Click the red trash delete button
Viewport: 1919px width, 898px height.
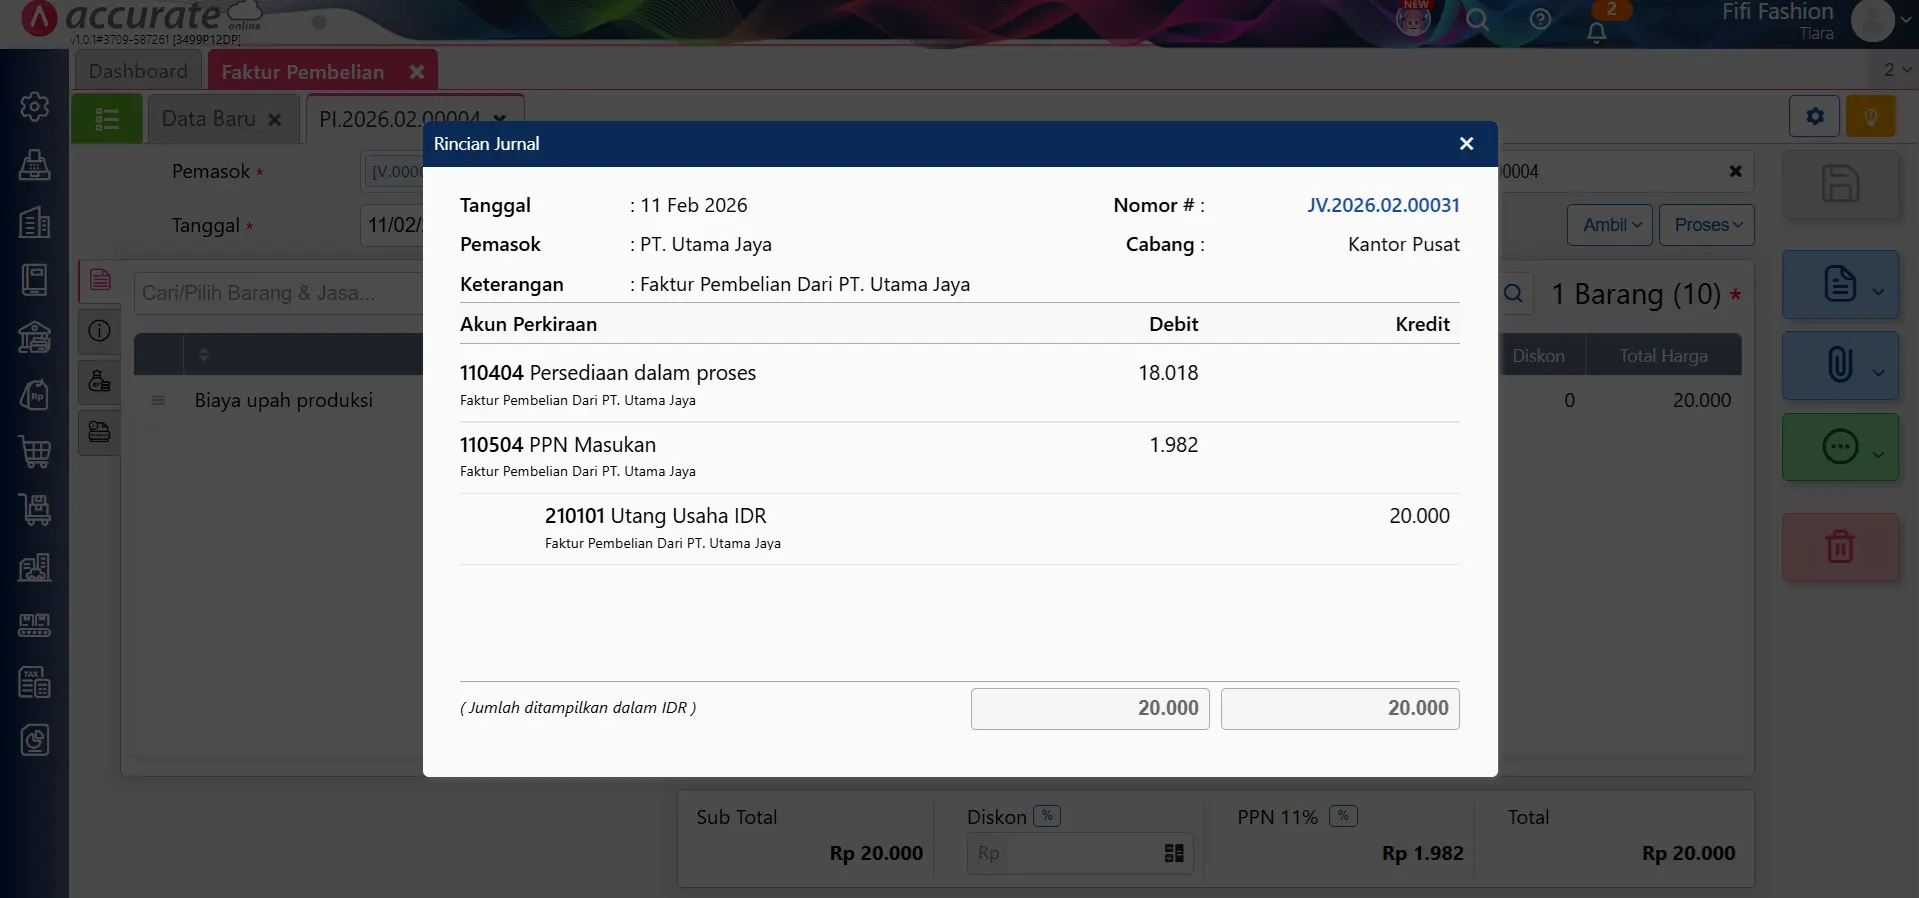1839,547
